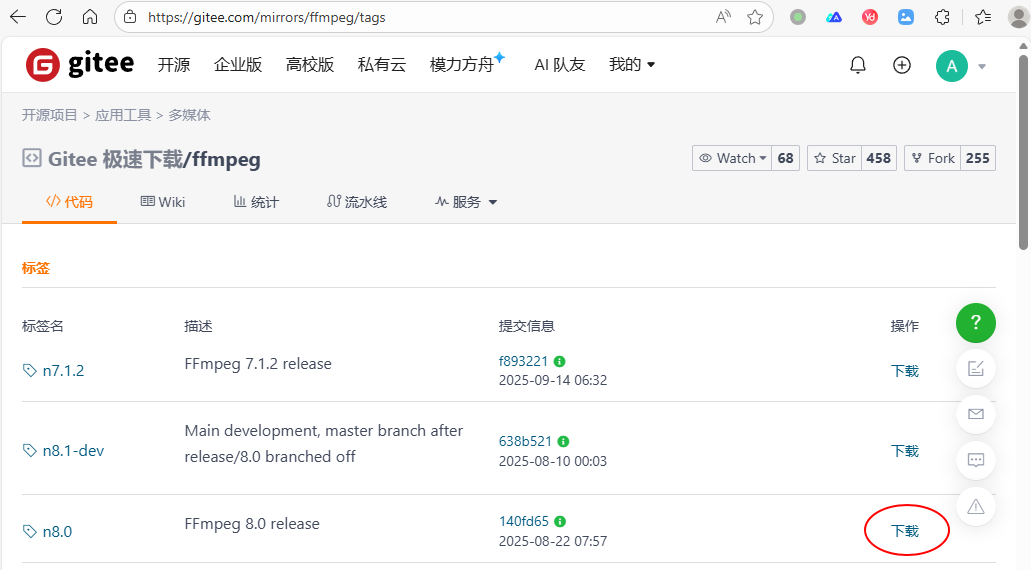Open the blue A extension icon
Viewport: 1031px width, 570px height.
834,17
